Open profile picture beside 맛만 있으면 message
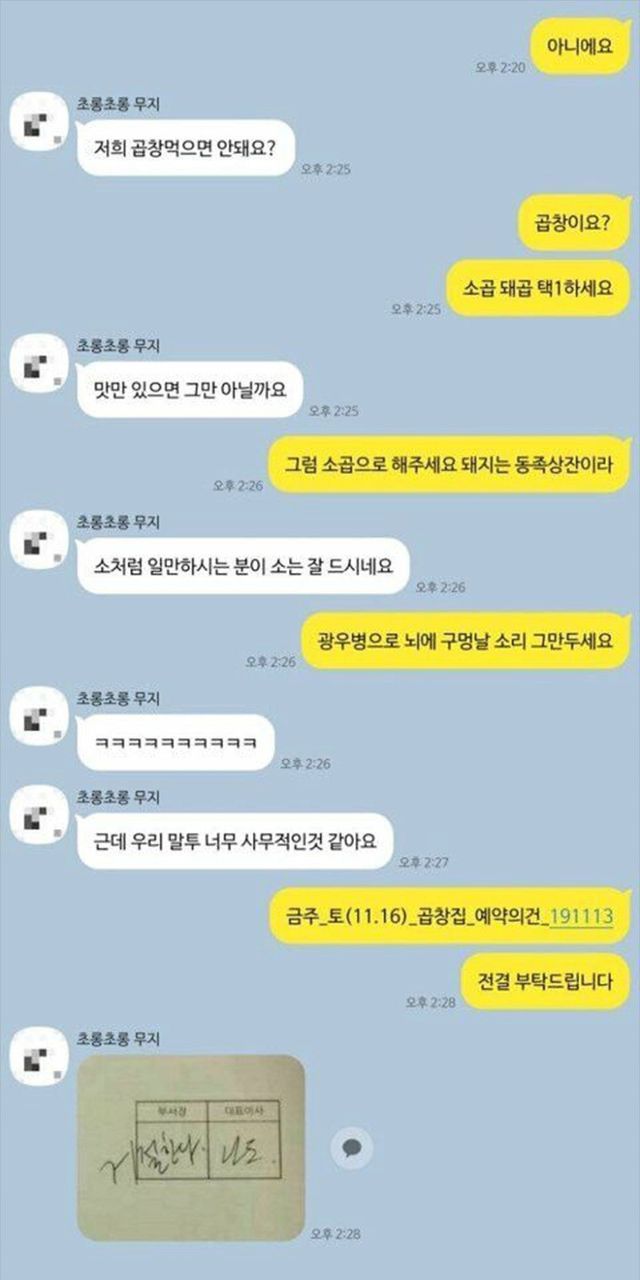The height and width of the screenshot is (1280, 640). (38, 364)
